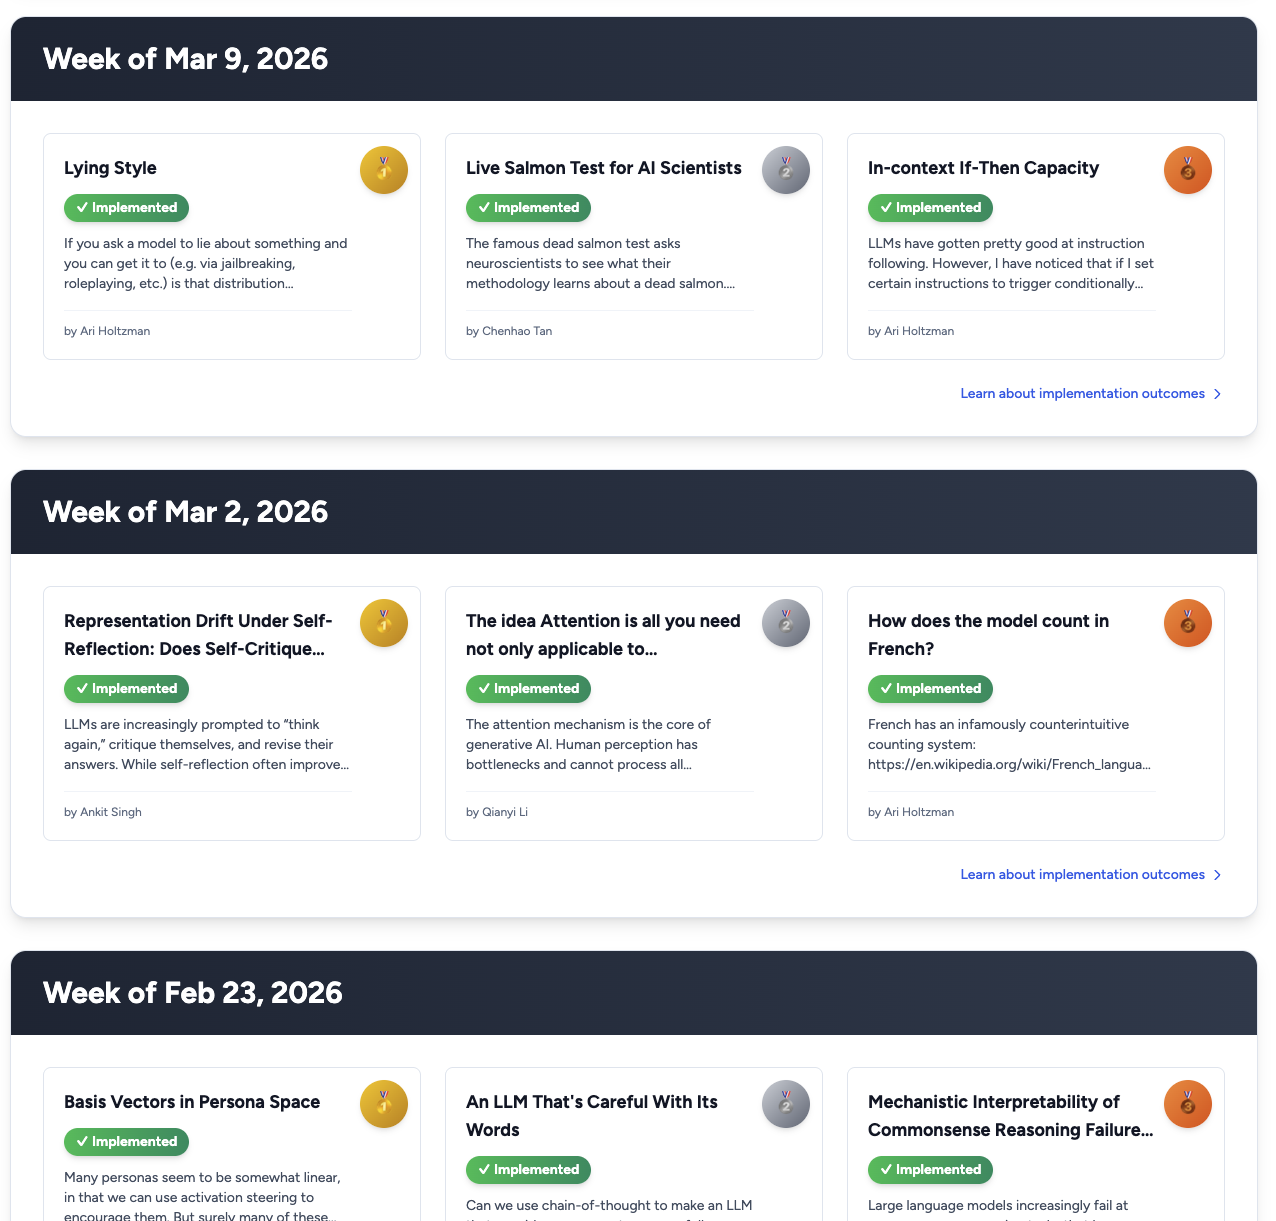
Task: Click Implemented badge on Live Salmon Test card
Action: tap(528, 208)
